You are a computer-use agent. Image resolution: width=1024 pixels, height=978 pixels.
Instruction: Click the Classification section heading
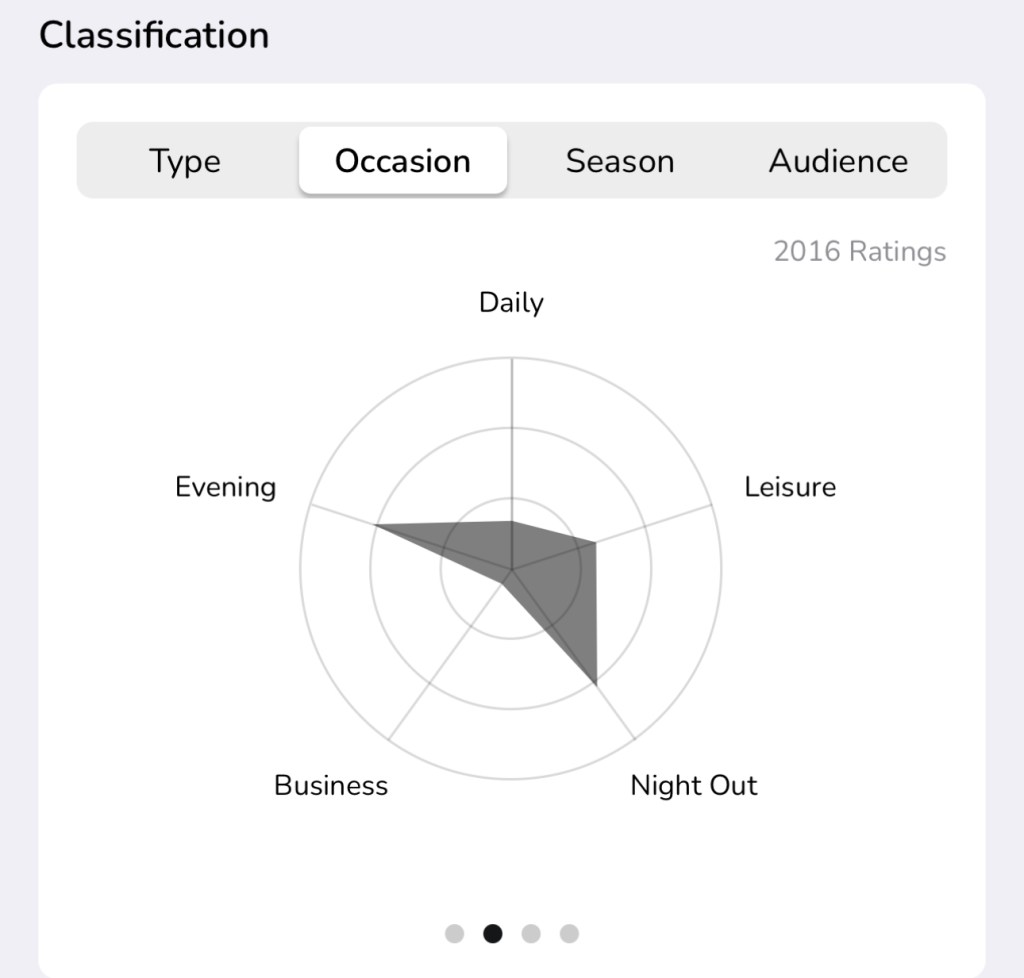[154, 35]
